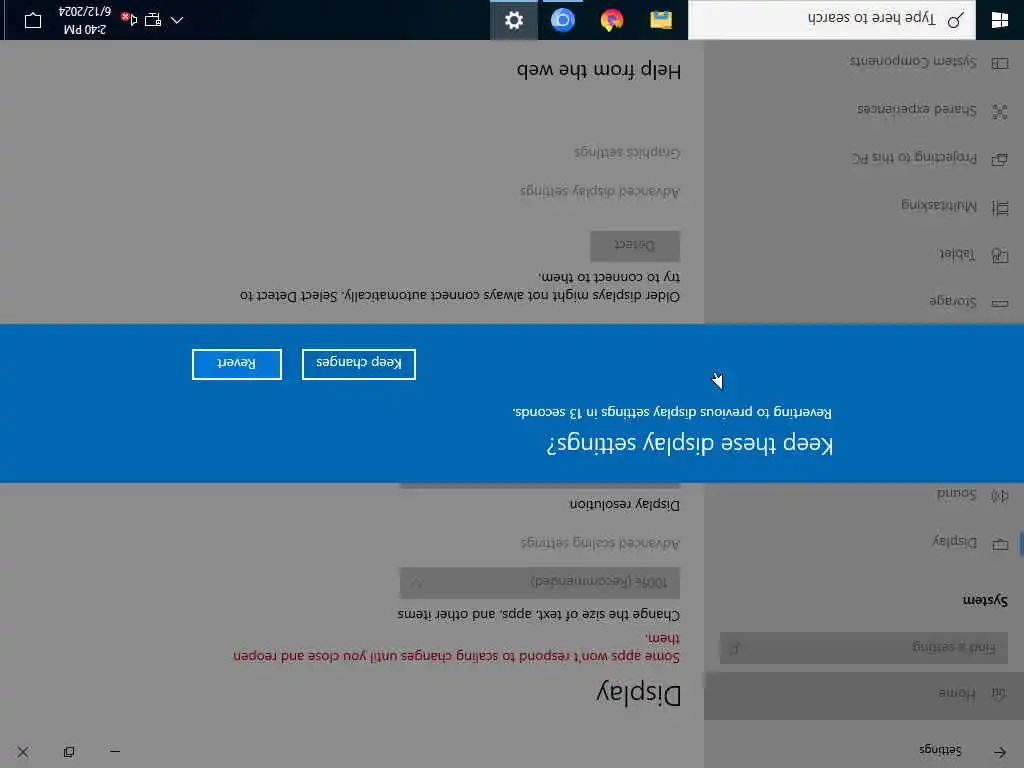The height and width of the screenshot is (768, 1024).
Task: Click the Sound speaker icon
Action: pos(1000,496)
